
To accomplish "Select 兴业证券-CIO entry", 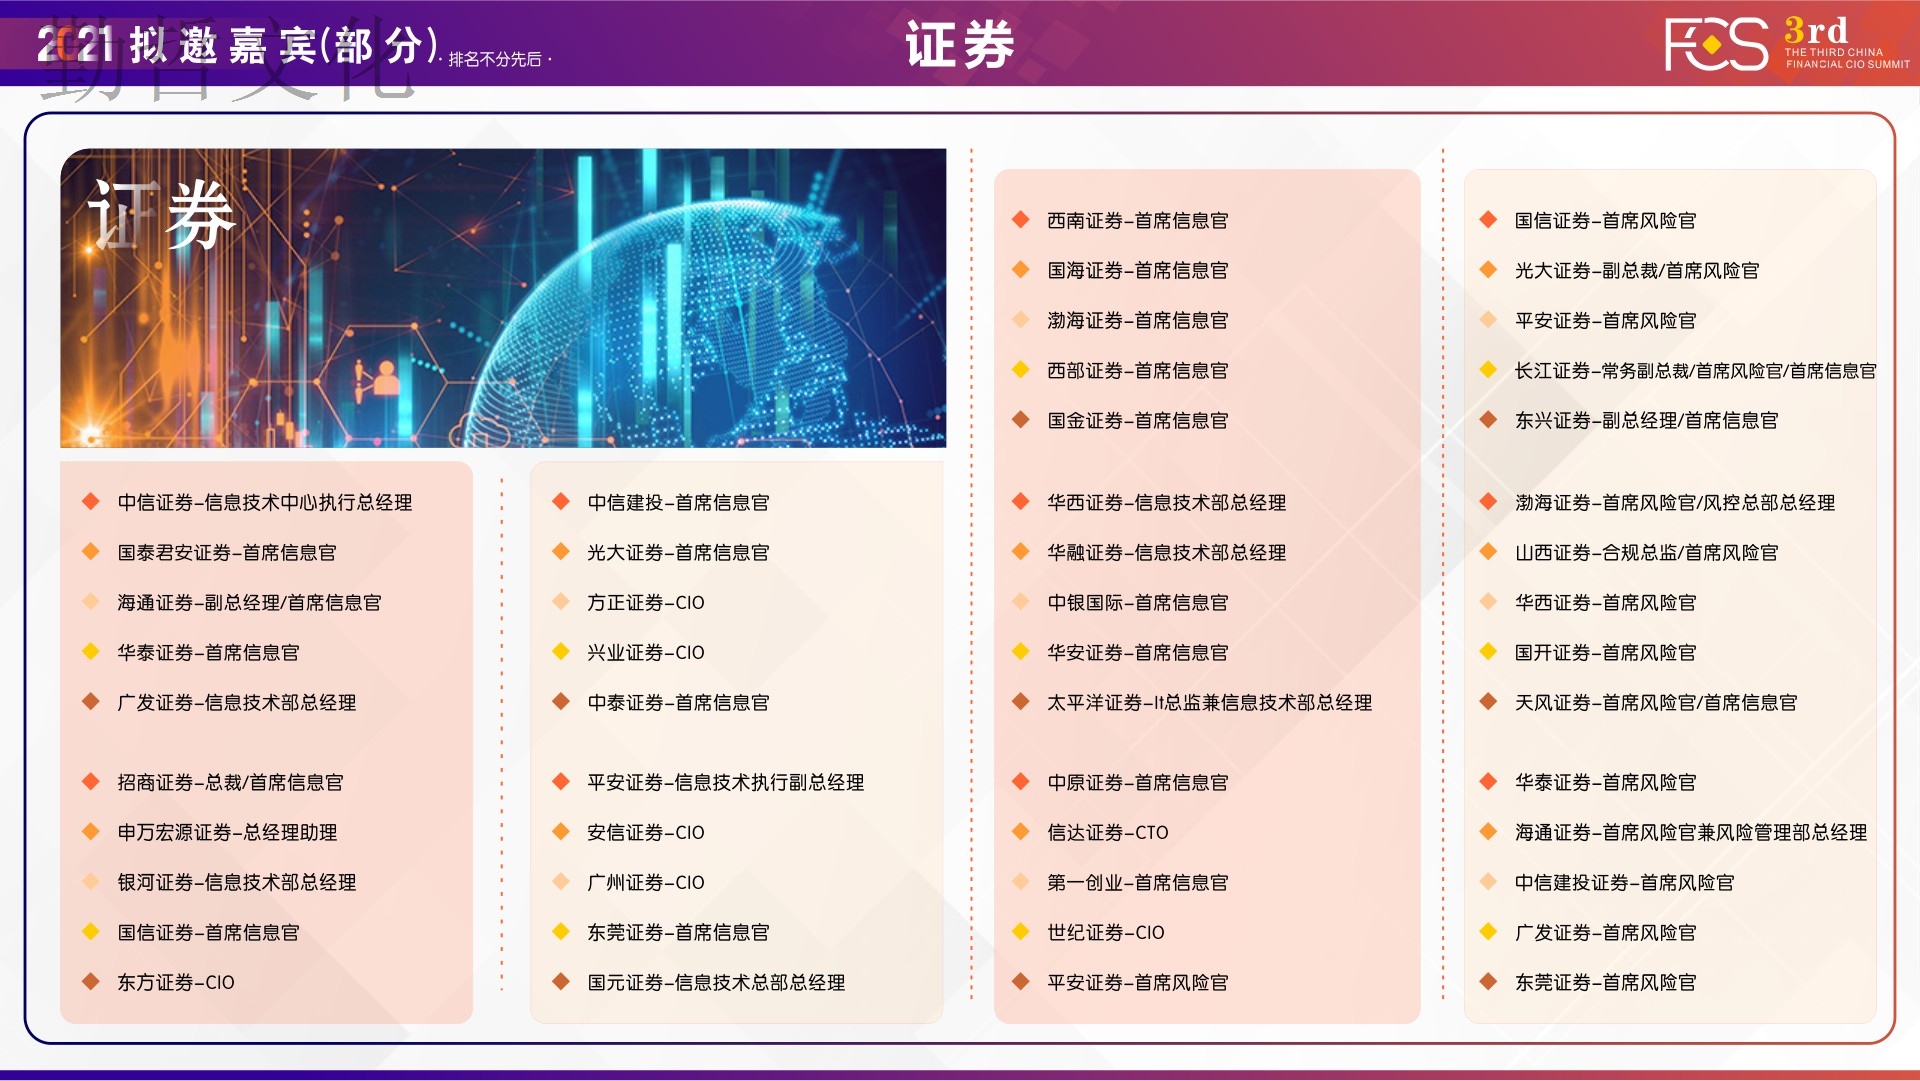I will point(646,653).
